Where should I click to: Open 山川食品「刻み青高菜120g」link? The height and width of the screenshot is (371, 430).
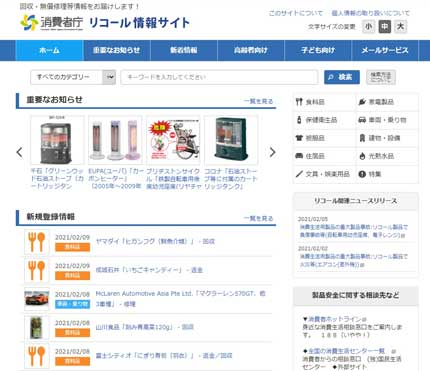pos(144,327)
